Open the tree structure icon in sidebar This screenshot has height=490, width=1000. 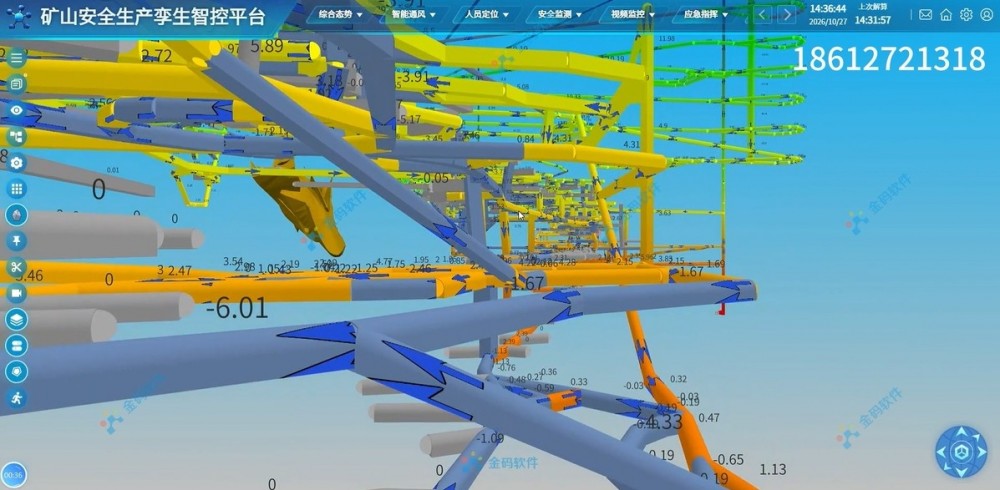[17, 137]
